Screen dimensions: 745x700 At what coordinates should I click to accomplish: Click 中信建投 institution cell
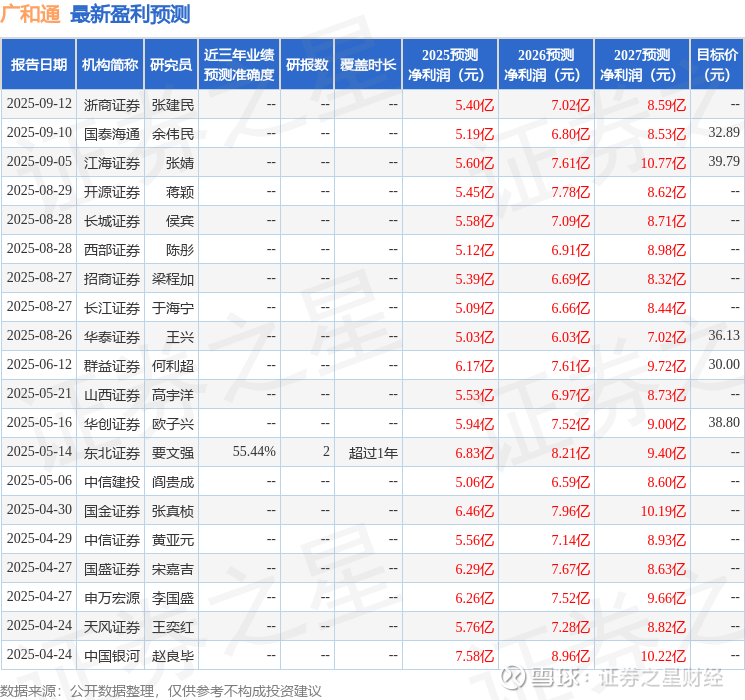[x=112, y=482]
